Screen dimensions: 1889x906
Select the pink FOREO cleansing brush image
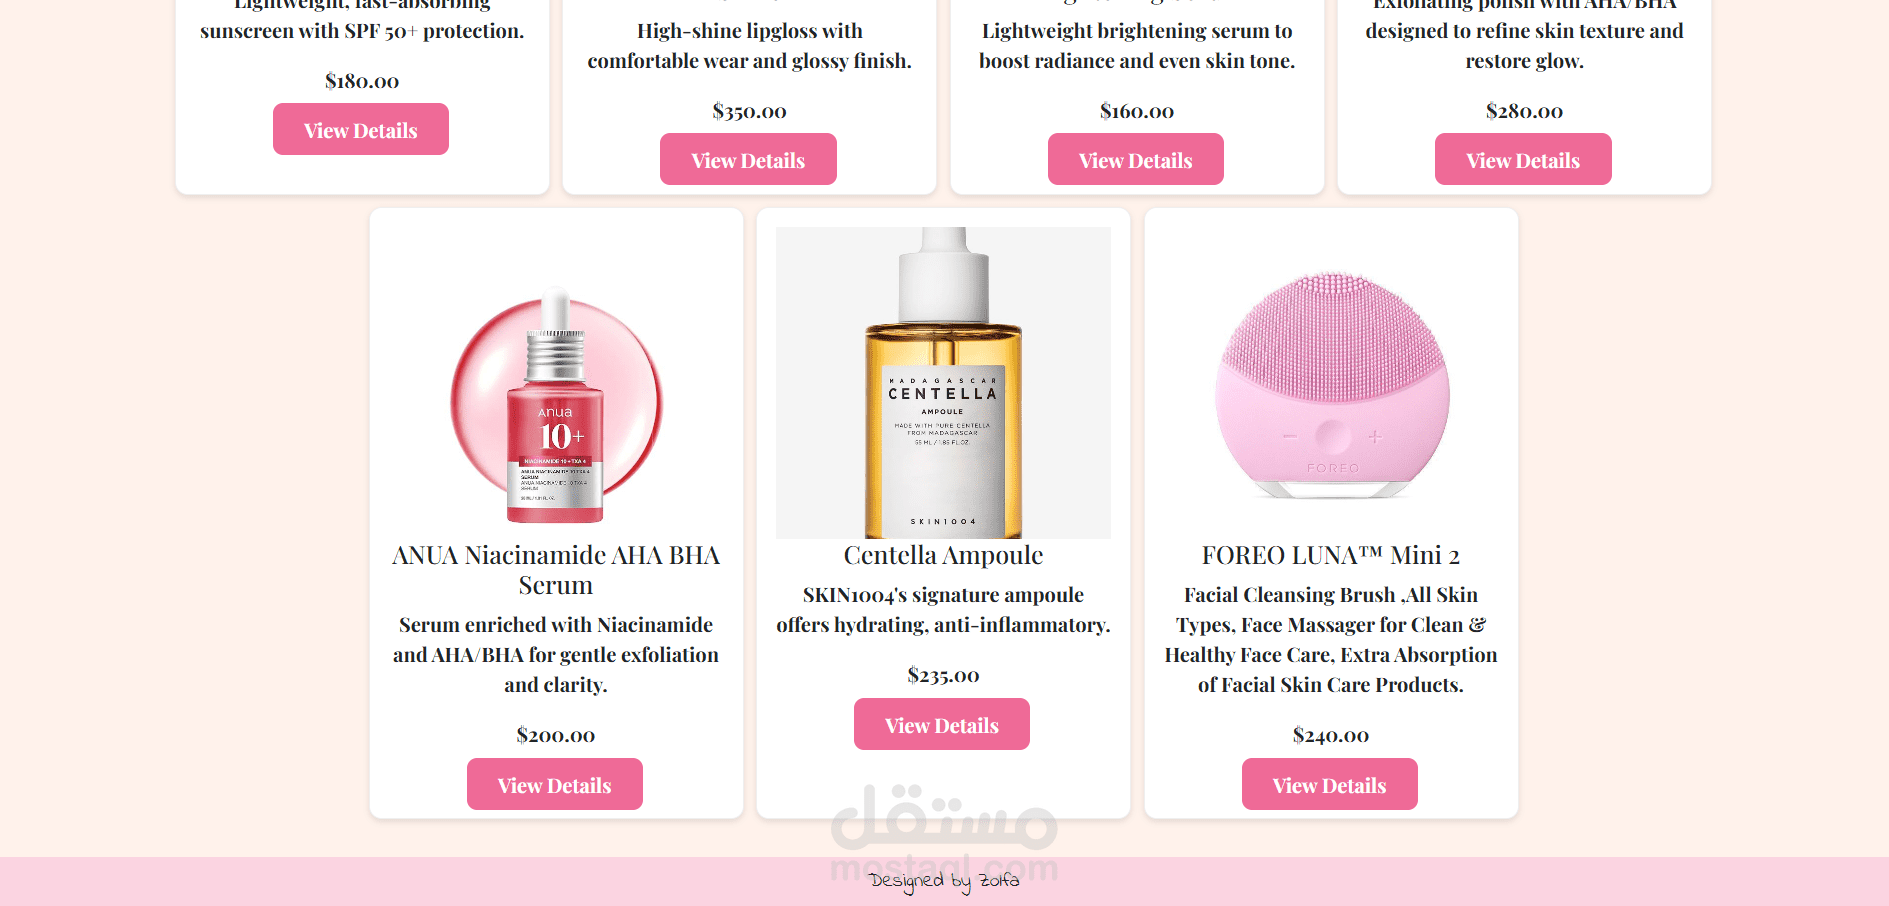pyautogui.click(x=1331, y=384)
